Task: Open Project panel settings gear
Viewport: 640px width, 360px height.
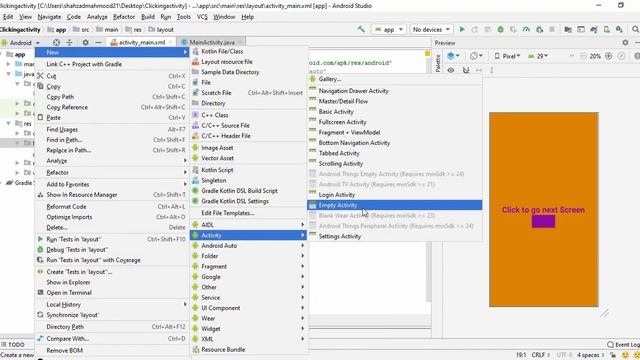Action: (x=85, y=42)
